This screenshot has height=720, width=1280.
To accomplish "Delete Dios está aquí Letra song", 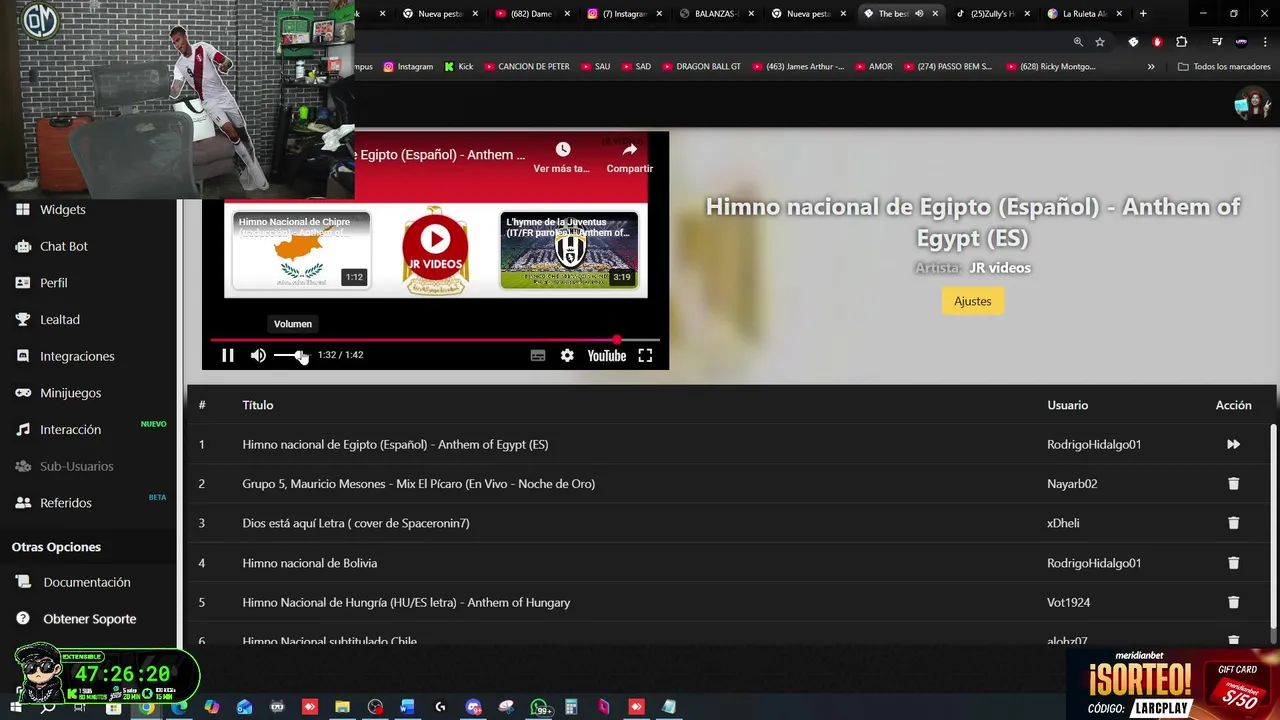I will click(1233, 523).
